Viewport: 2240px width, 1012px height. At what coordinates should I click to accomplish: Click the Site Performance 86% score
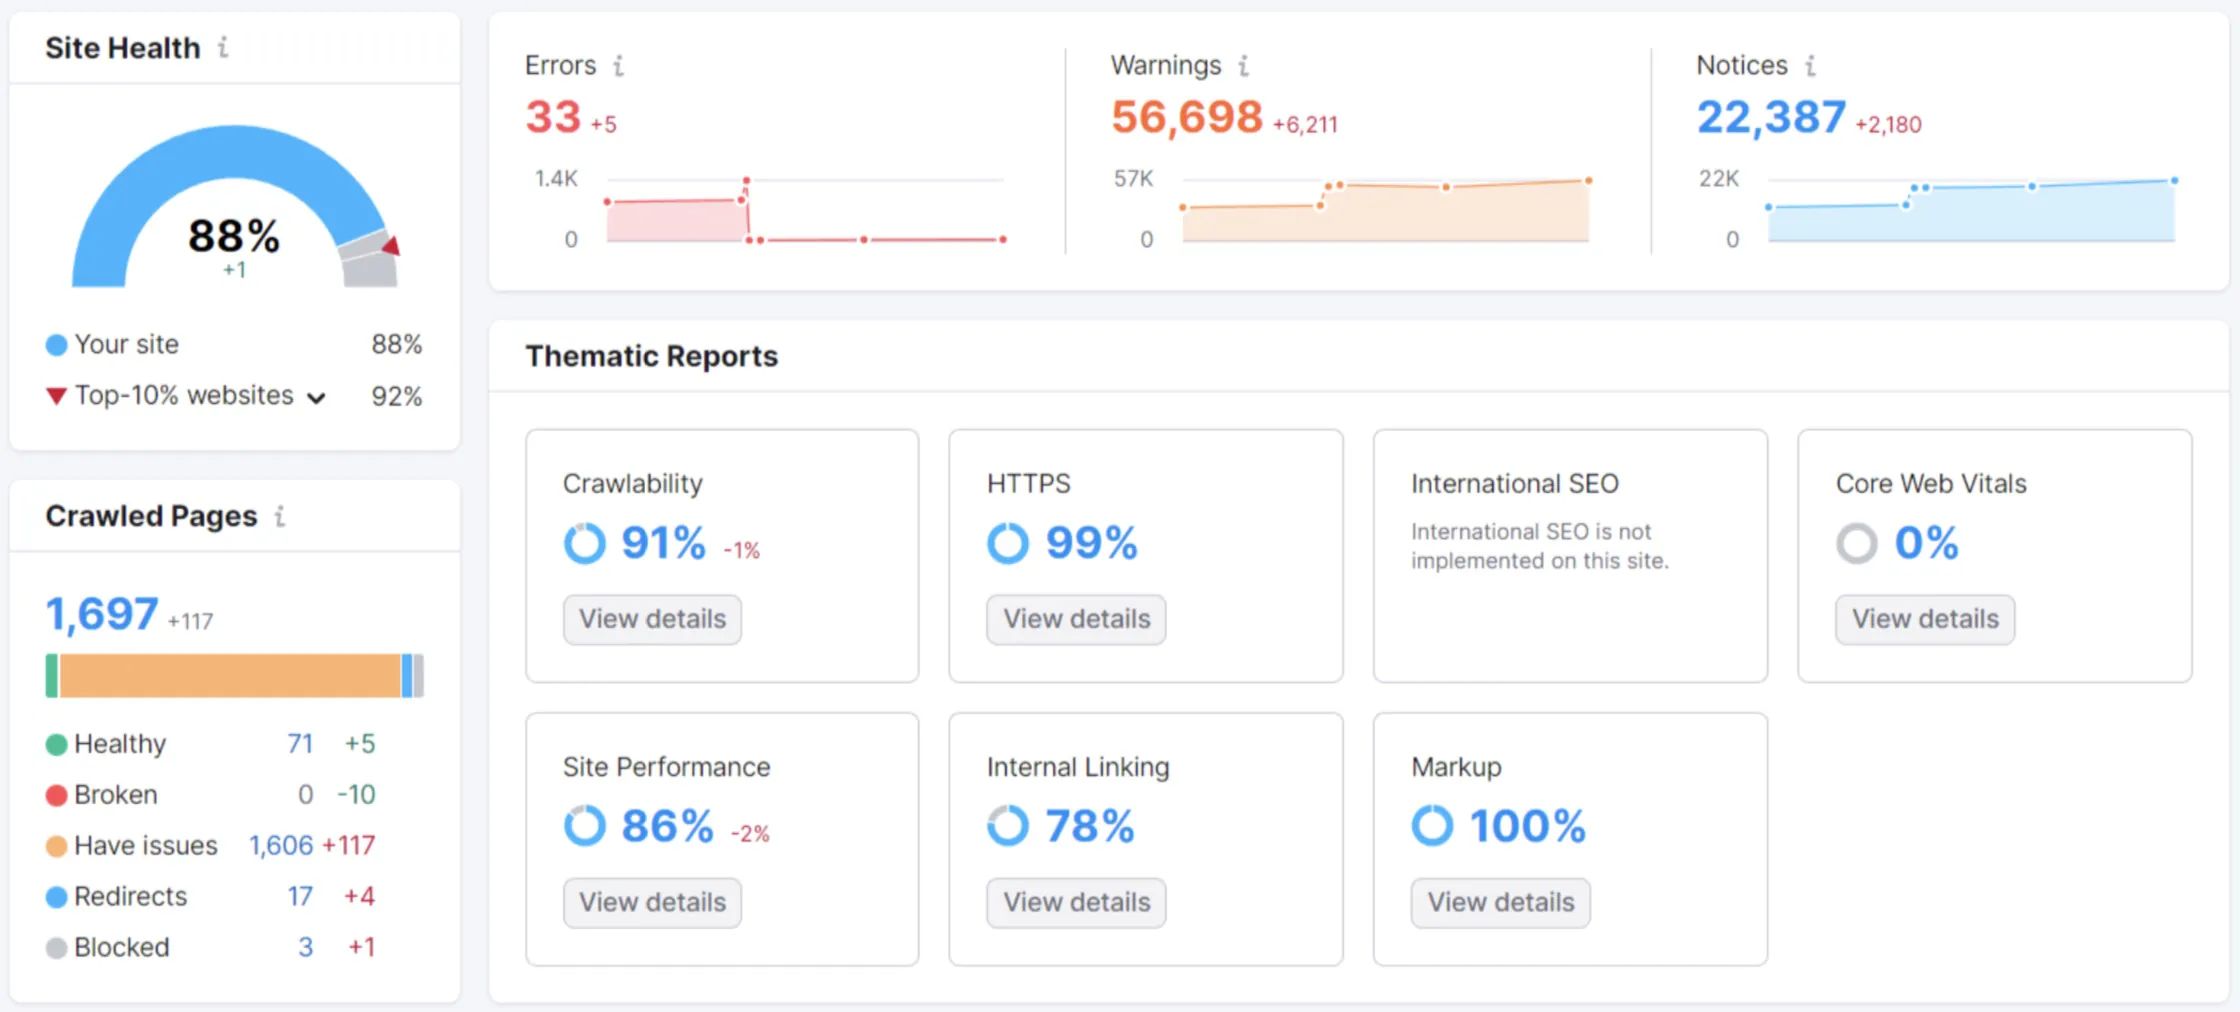coord(667,827)
